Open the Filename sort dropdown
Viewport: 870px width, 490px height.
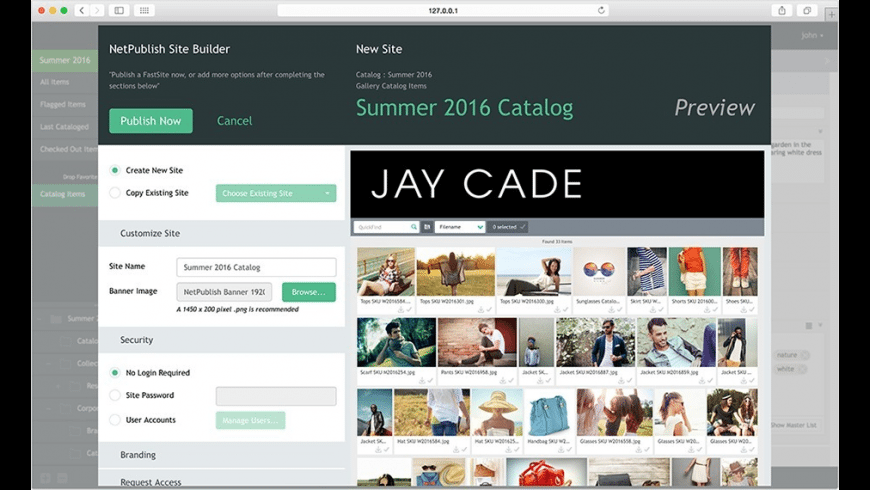coord(459,227)
